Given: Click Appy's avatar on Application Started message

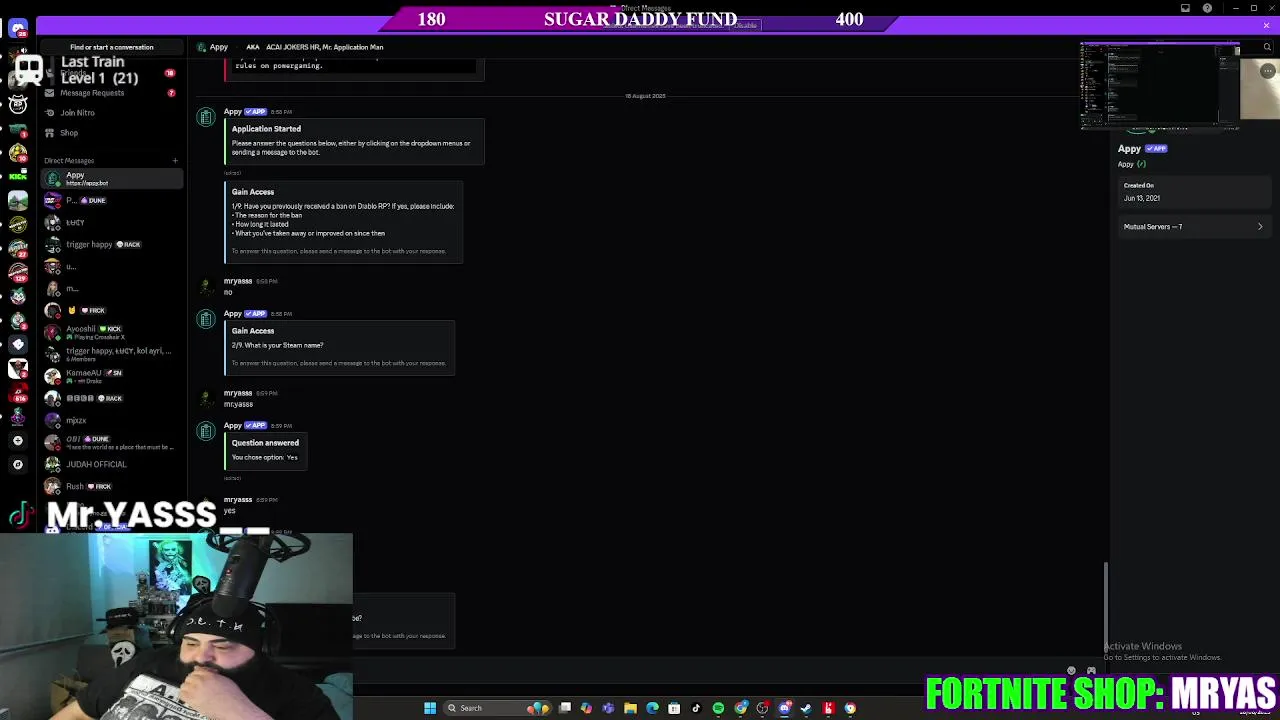Looking at the screenshot, I should [206, 118].
